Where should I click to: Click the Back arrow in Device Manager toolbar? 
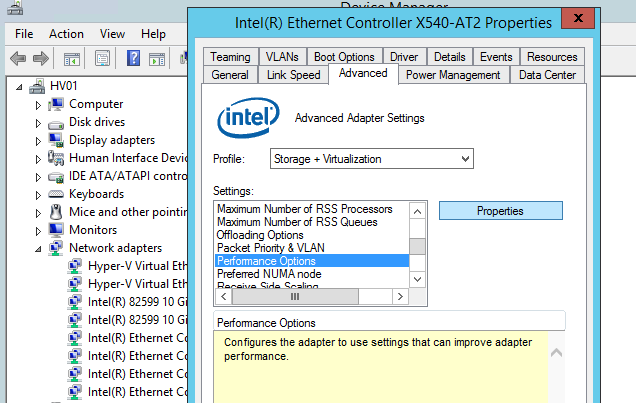18,59
